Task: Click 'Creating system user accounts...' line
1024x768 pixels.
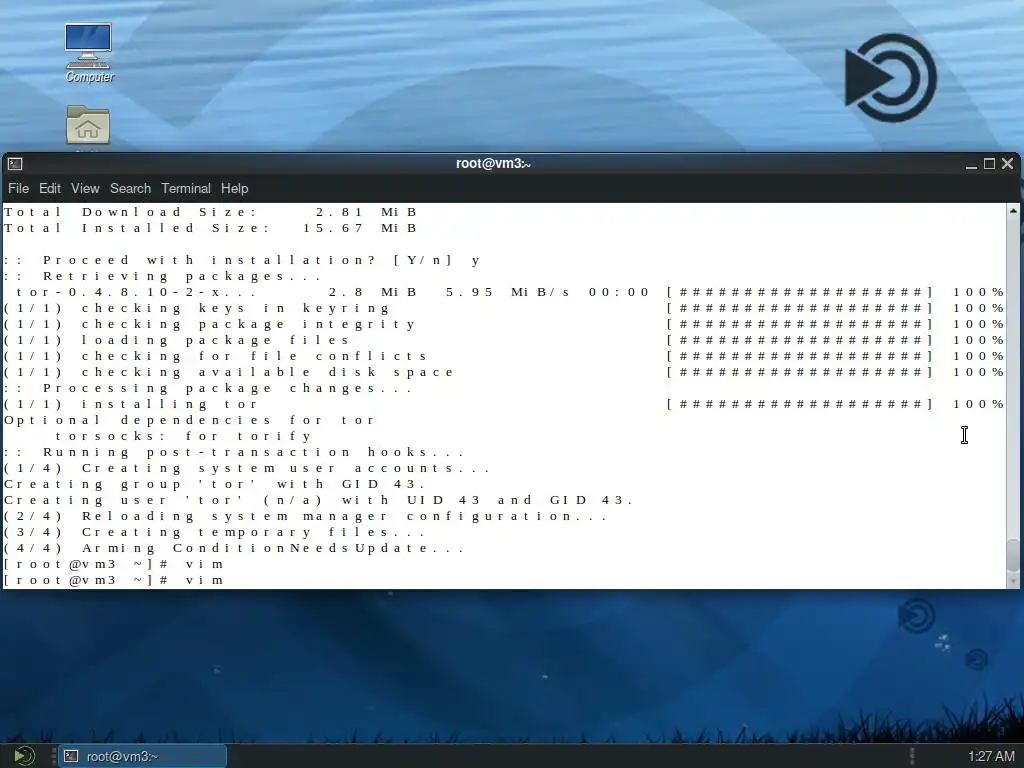Action: 248,468
